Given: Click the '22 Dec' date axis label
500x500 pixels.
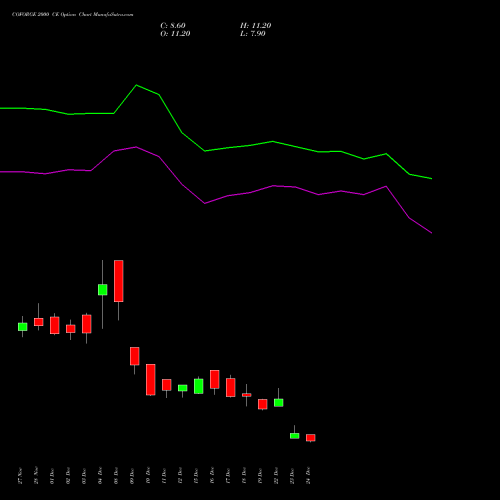Looking at the screenshot, I should (276, 476).
